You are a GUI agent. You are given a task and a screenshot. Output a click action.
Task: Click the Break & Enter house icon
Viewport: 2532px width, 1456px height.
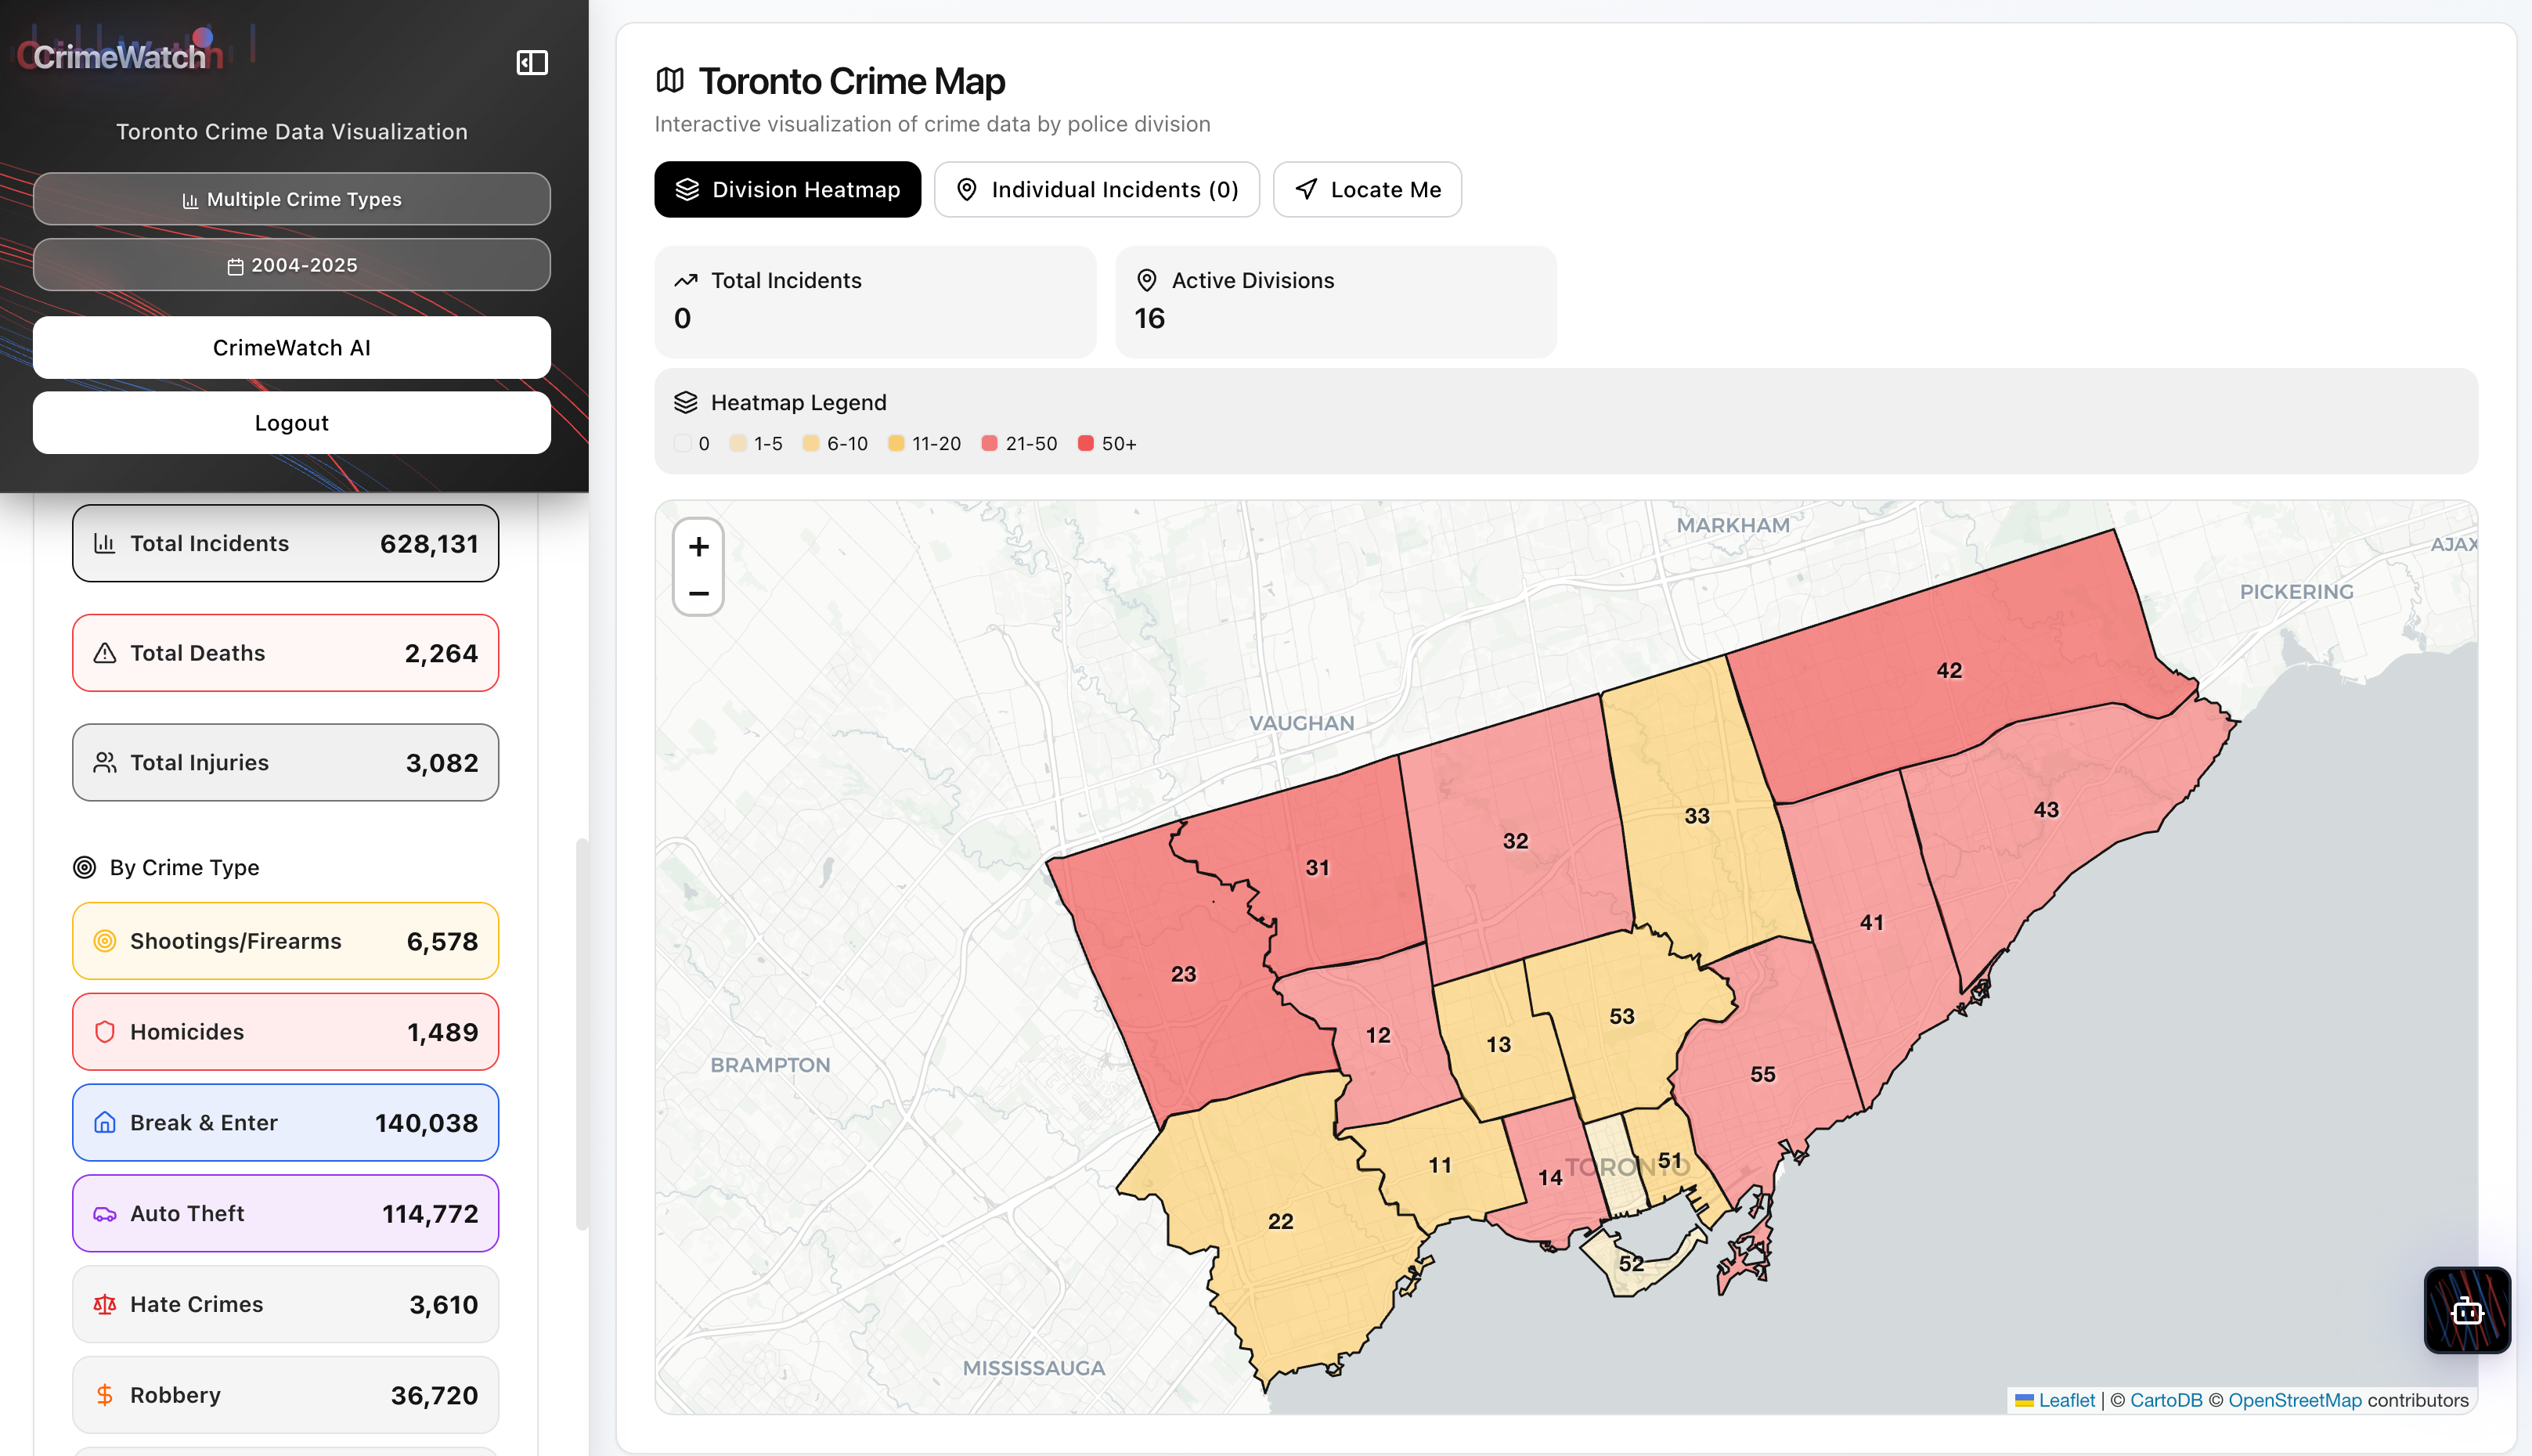pyautogui.click(x=105, y=1123)
